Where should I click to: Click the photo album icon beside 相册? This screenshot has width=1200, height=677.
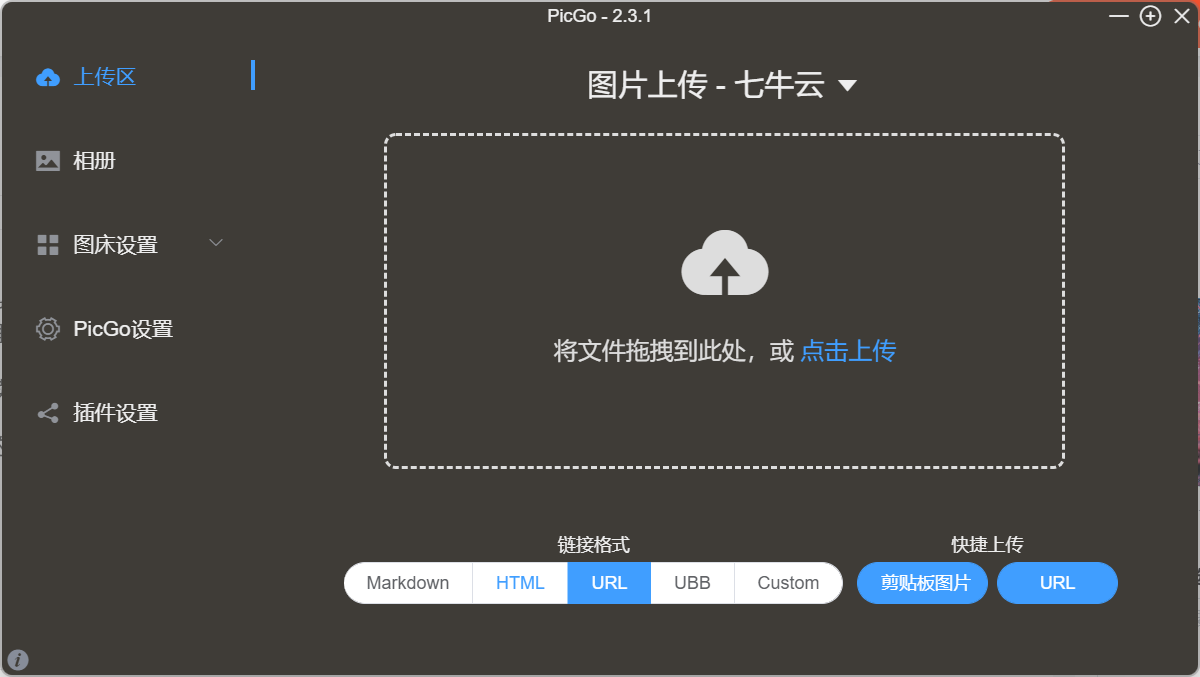click(x=48, y=161)
